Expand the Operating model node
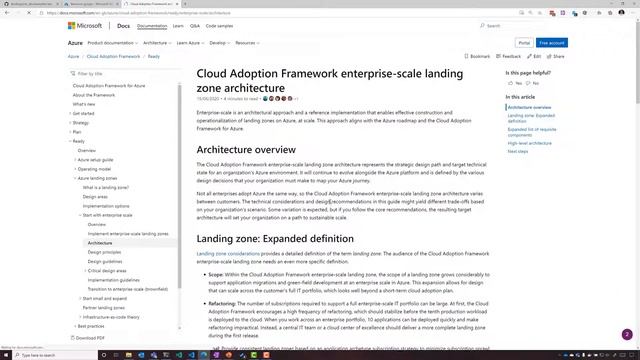The image size is (640, 360). (75, 169)
